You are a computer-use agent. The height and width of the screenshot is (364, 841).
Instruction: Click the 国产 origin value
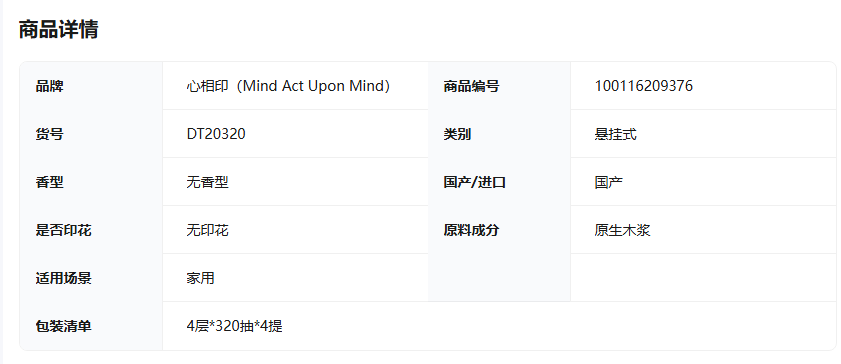click(x=608, y=182)
